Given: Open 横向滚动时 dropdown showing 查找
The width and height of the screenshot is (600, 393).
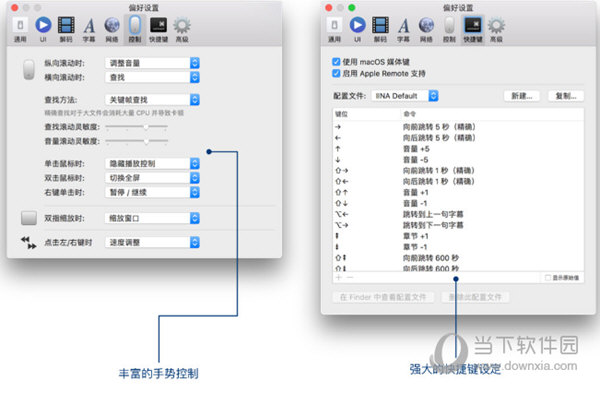Looking at the screenshot, I should point(152,77).
